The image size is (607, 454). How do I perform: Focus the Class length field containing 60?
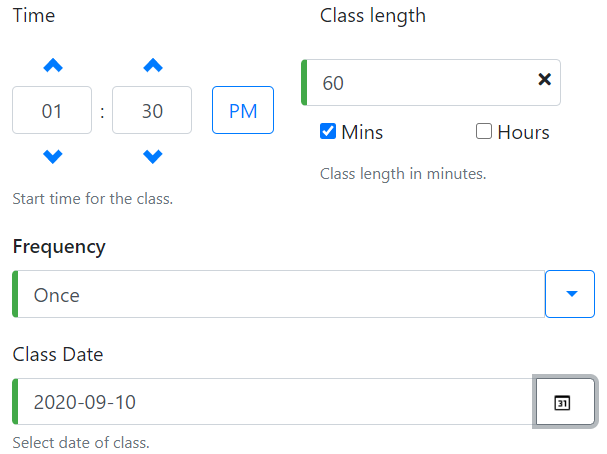(x=420, y=83)
